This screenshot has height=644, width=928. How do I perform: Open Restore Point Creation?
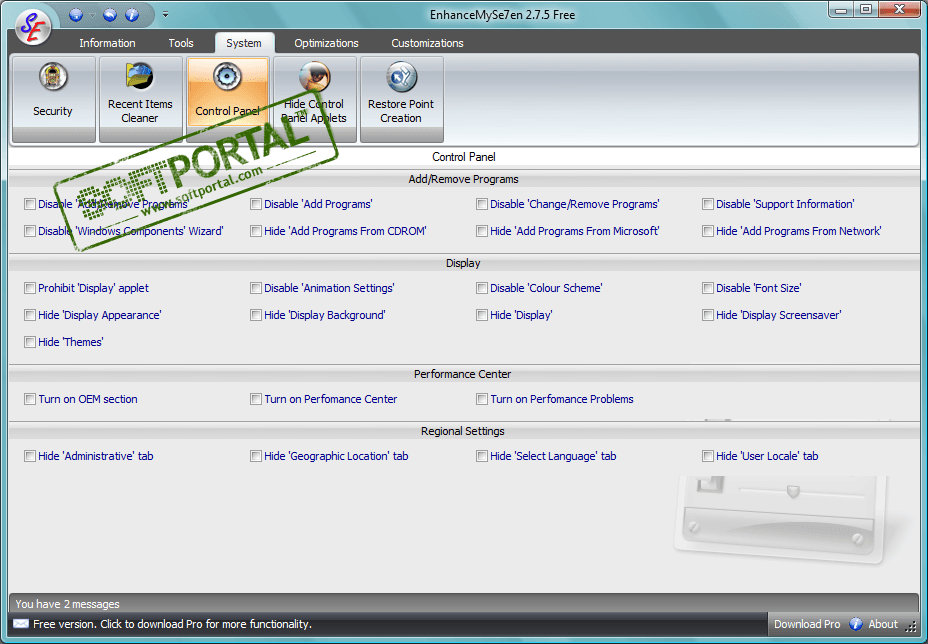(x=401, y=99)
